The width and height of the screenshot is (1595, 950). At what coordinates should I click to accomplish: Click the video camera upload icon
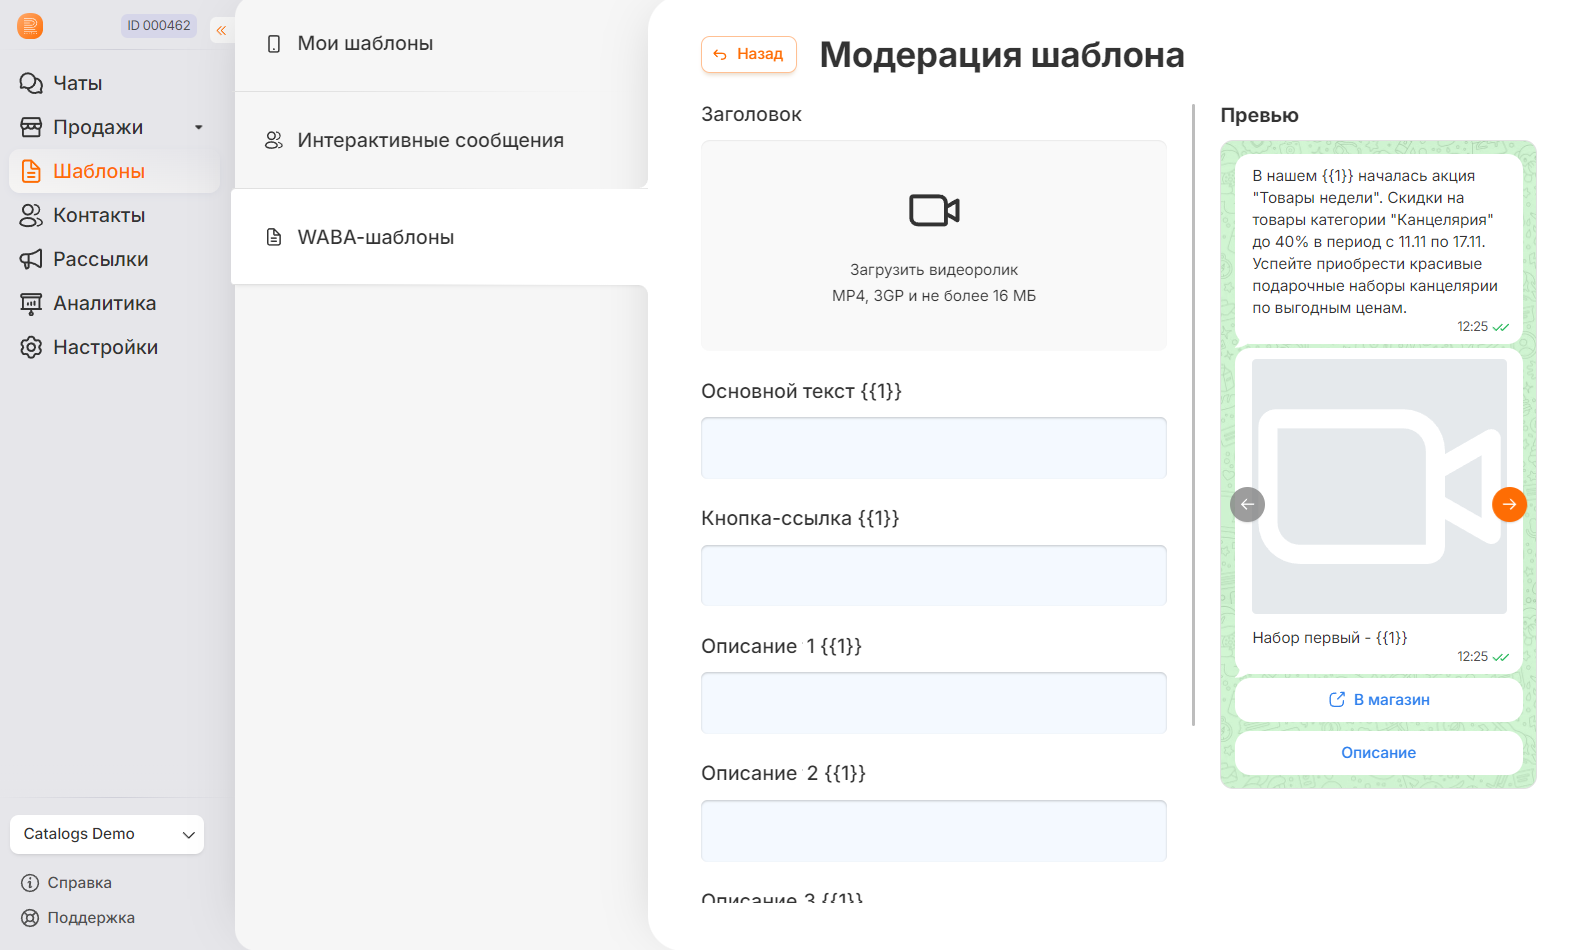934,210
